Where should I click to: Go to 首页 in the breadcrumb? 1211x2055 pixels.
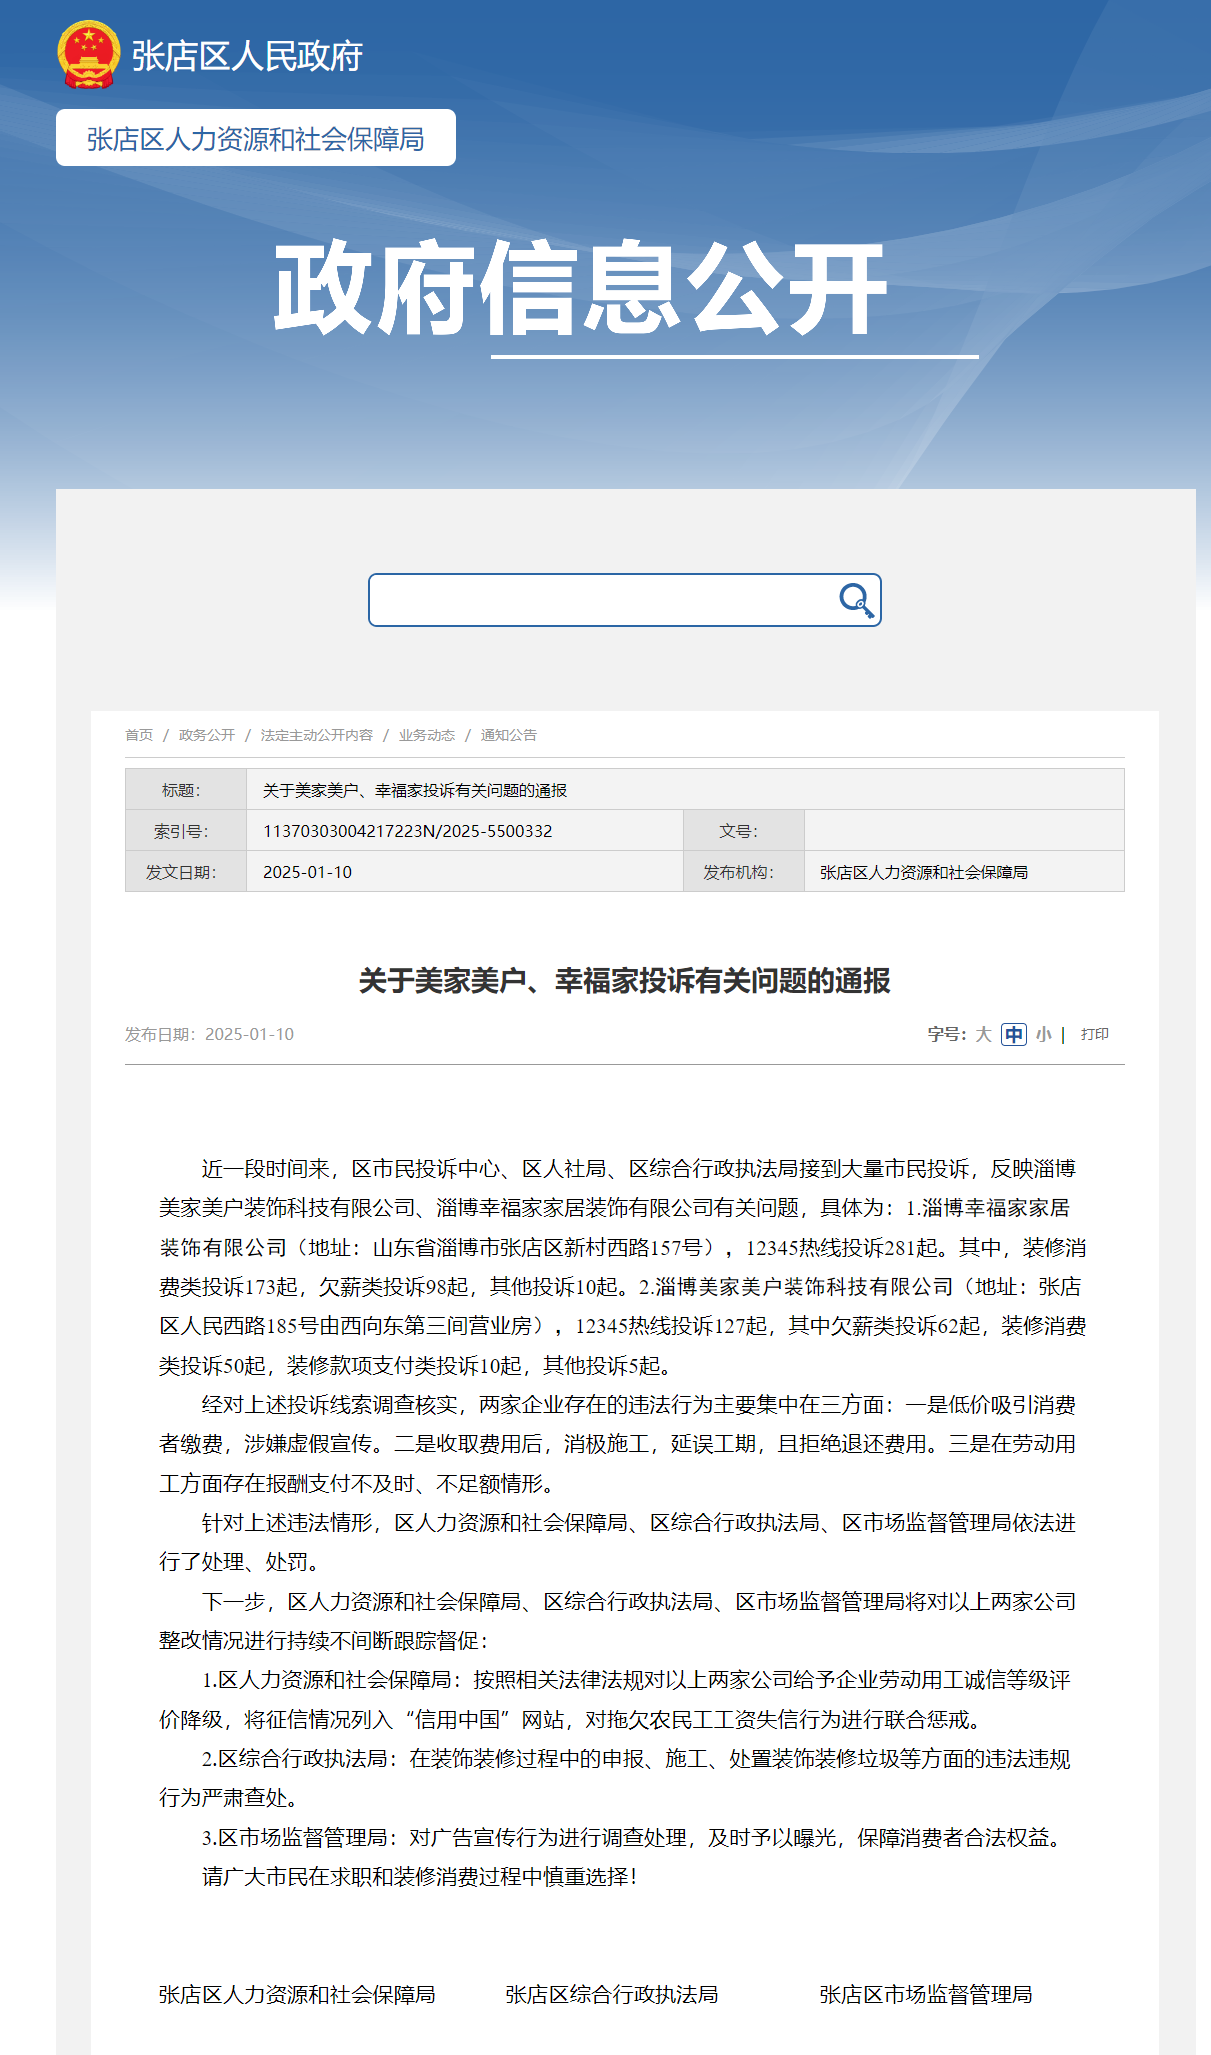pyautogui.click(x=139, y=735)
